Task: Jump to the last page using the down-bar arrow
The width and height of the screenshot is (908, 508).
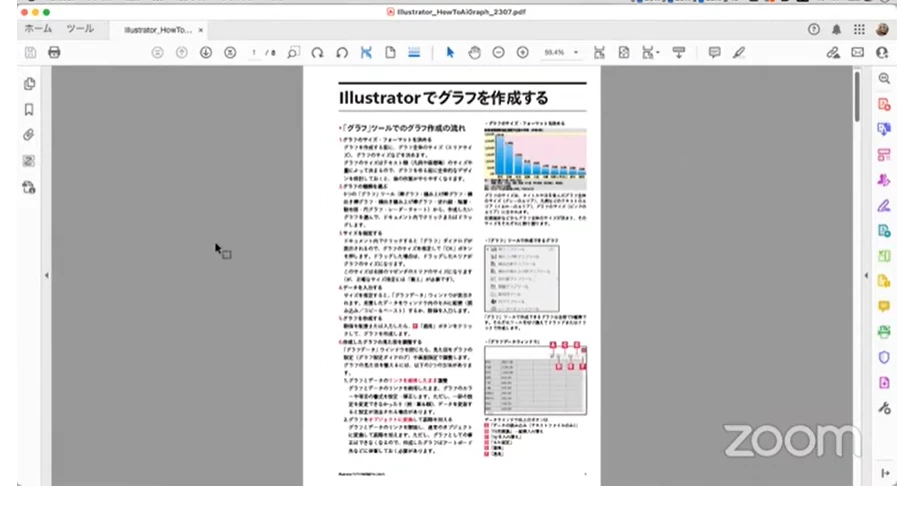Action: tap(230, 53)
